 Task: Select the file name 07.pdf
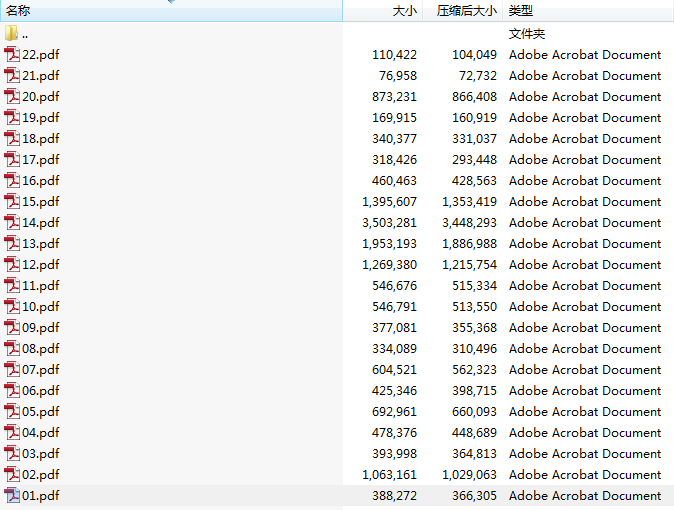(41, 370)
